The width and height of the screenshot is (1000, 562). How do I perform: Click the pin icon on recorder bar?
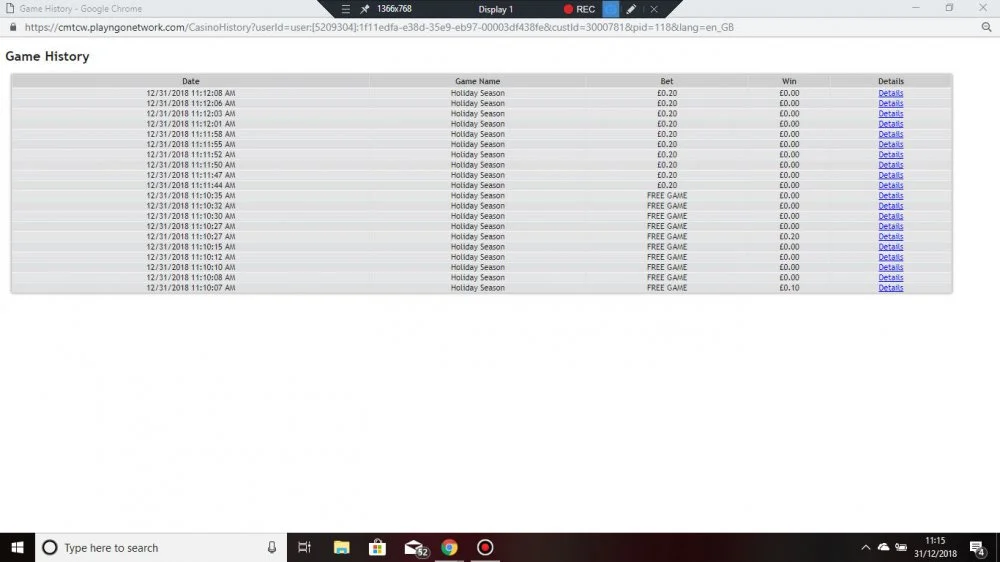365,9
